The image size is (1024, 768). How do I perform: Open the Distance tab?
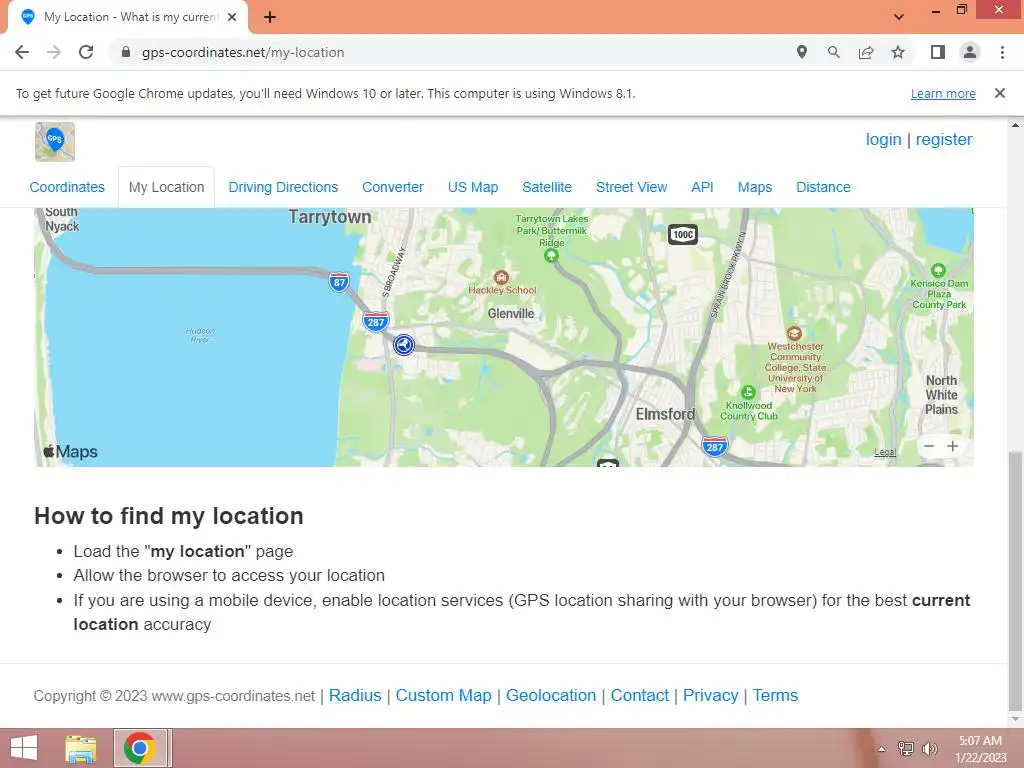coord(823,187)
